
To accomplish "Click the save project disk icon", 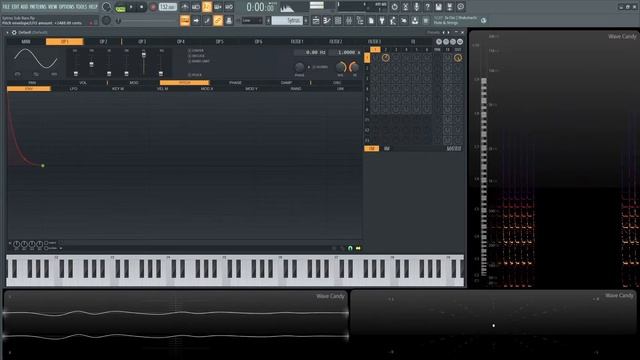I will (438, 7).
